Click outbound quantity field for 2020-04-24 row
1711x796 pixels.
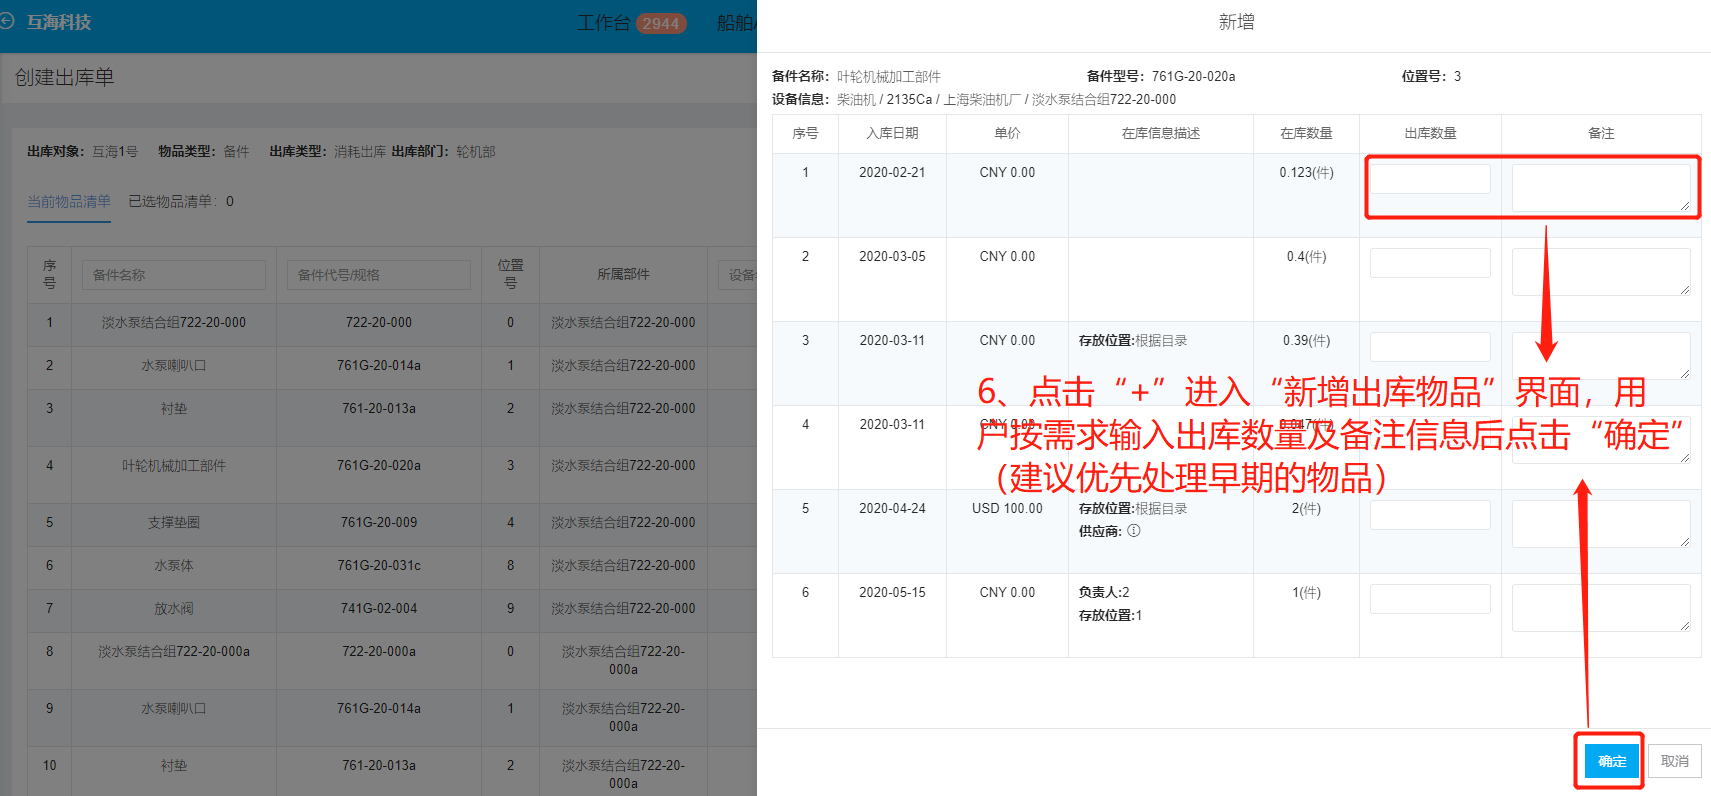point(1430,515)
